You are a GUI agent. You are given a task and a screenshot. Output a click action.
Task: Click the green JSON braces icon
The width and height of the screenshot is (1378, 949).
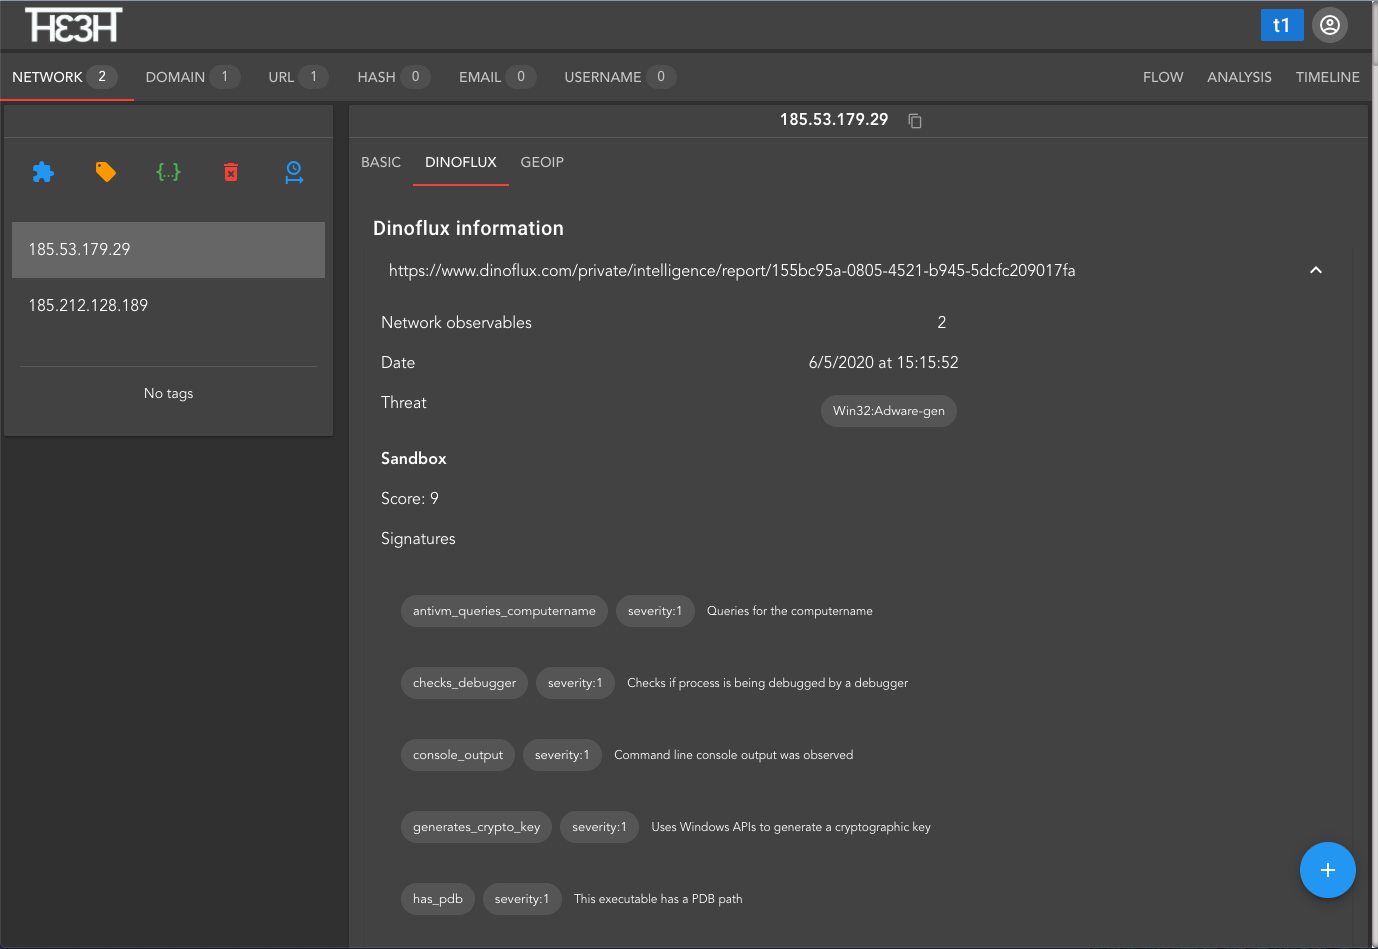(x=168, y=172)
